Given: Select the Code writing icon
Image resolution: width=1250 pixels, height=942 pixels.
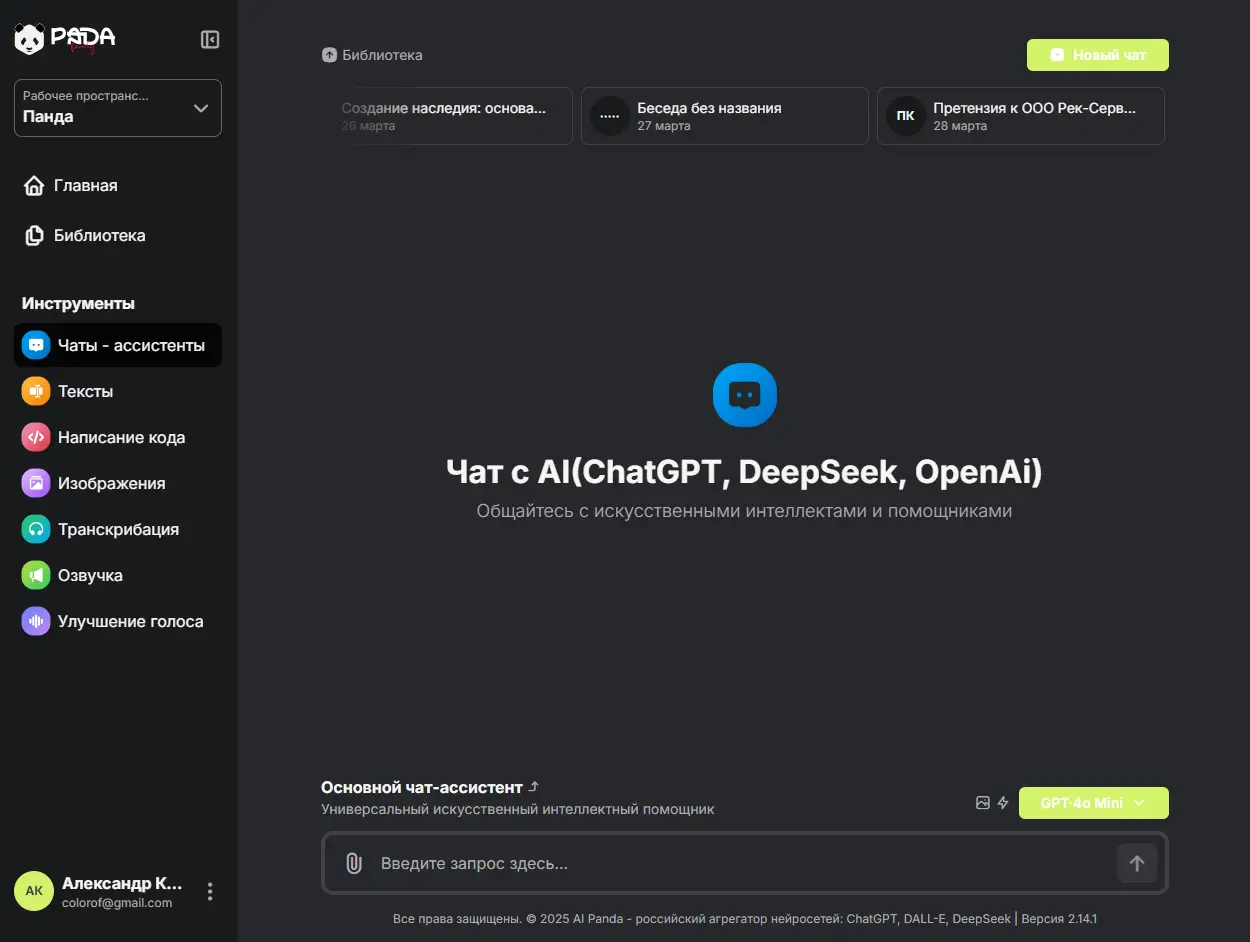Looking at the screenshot, I should pyautogui.click(x=36, y=437).
